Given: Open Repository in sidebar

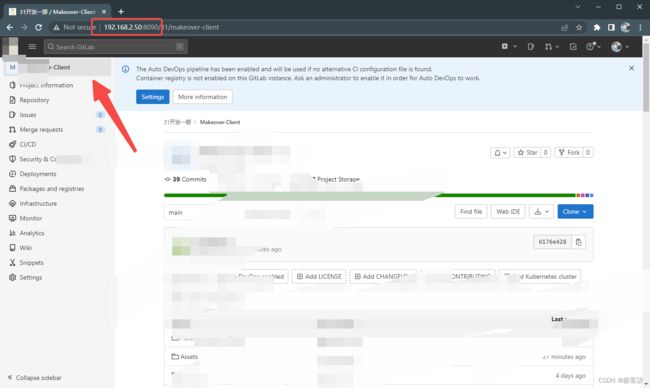Looking at the screenshot, I should pos(34,100).
